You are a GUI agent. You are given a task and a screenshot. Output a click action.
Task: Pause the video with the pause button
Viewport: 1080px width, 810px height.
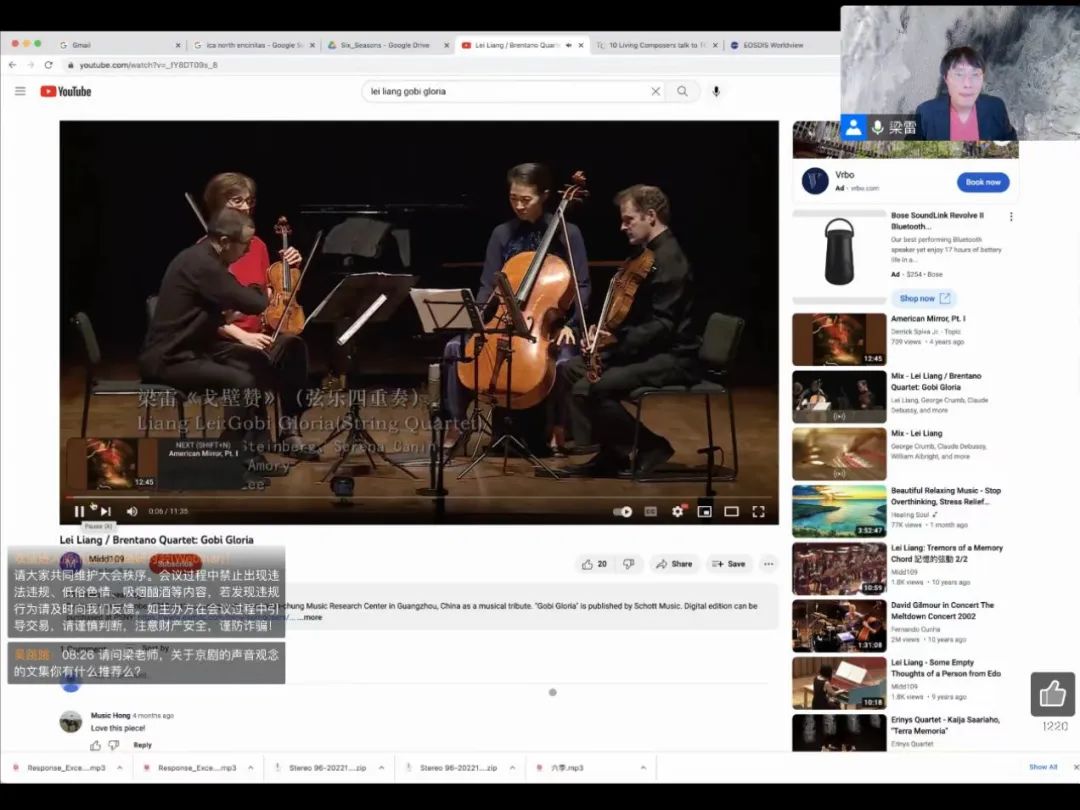click(x=79, y=511)
